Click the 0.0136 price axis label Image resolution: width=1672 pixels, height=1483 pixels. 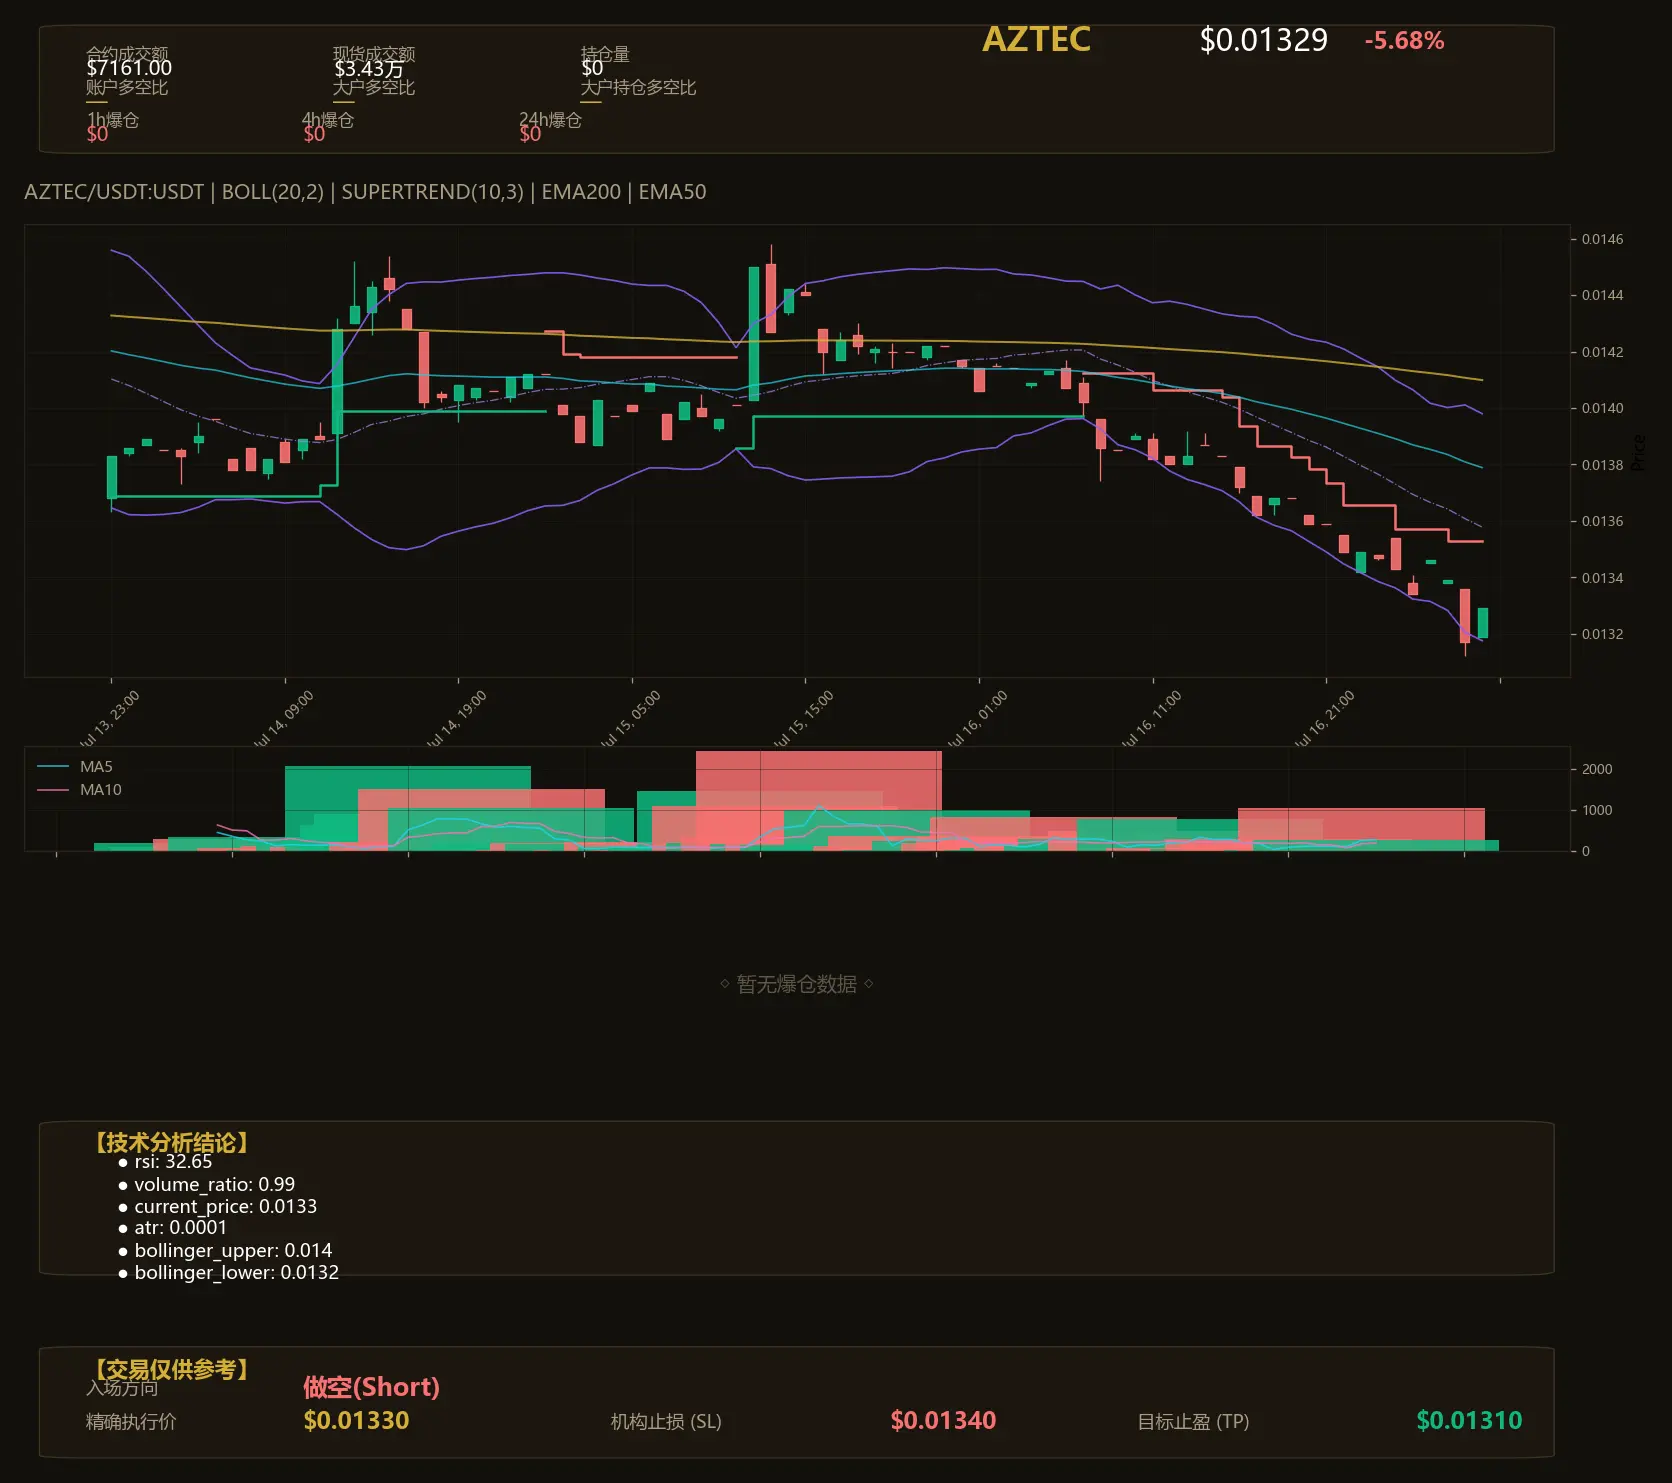point(1602,521)
